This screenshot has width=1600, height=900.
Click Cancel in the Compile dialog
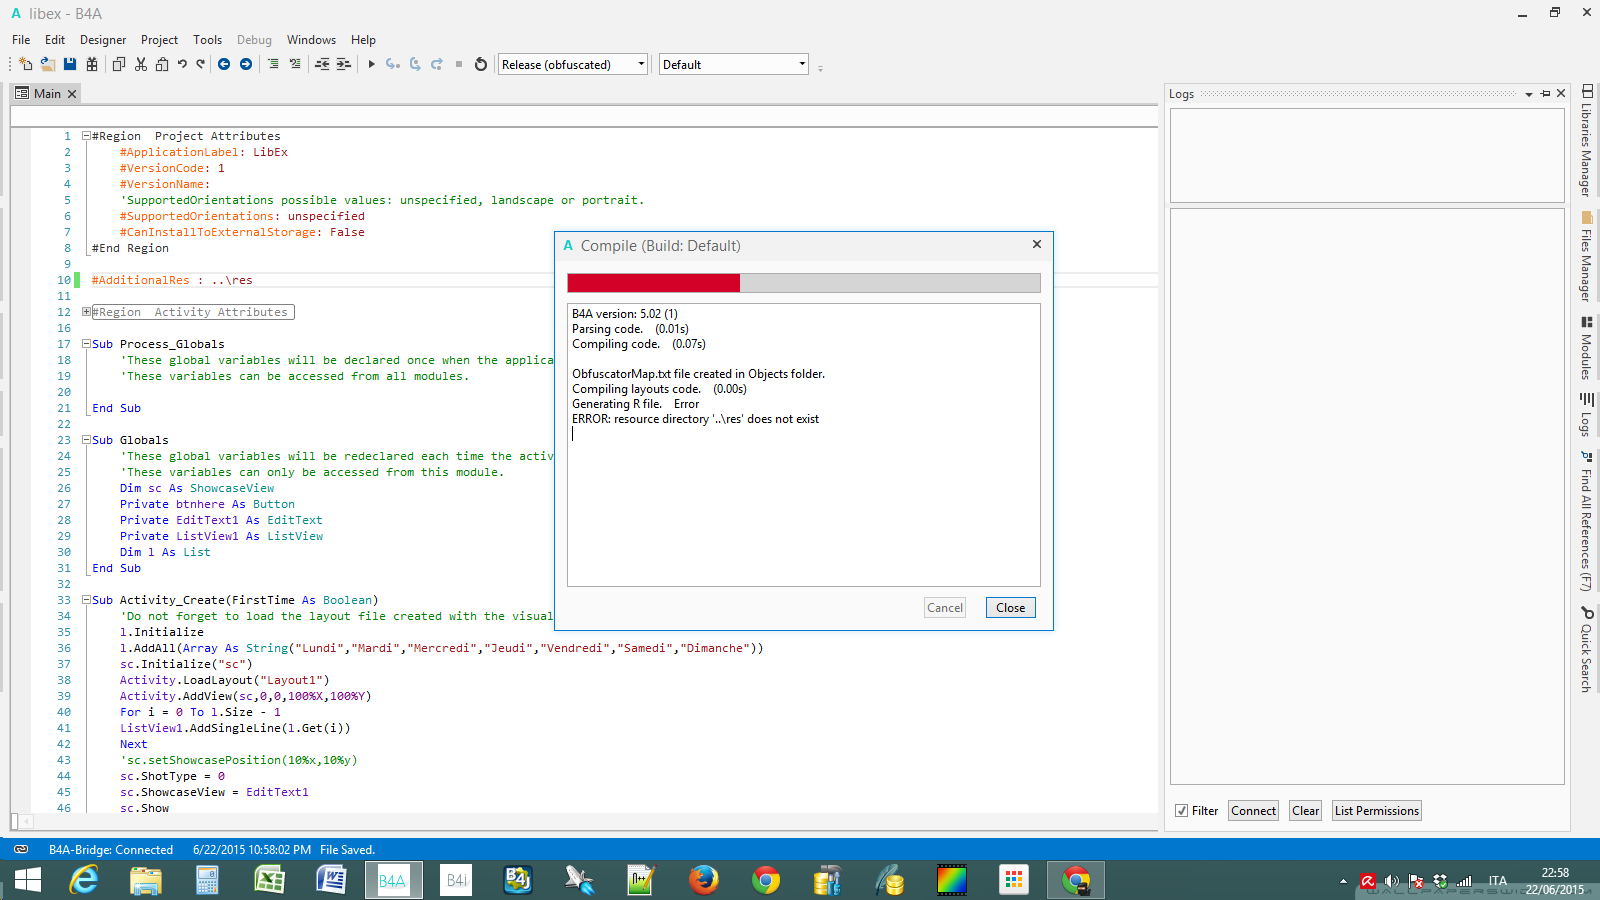(x=945, y=608)
